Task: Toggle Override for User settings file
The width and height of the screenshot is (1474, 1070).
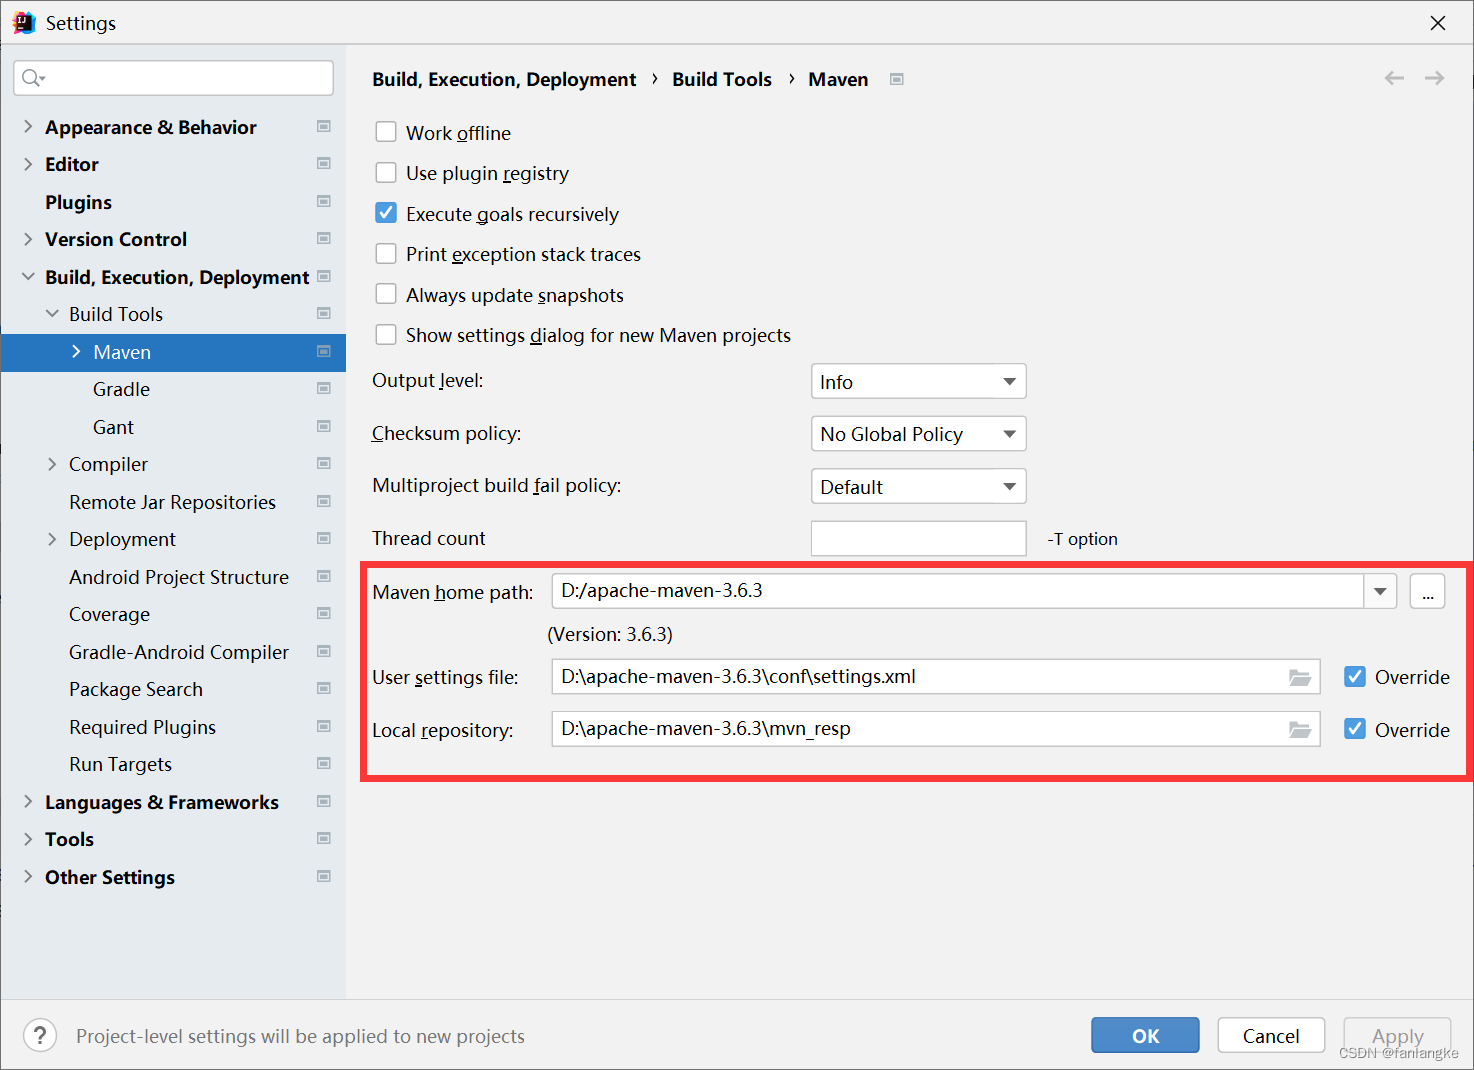Action: coord(1355,677)
